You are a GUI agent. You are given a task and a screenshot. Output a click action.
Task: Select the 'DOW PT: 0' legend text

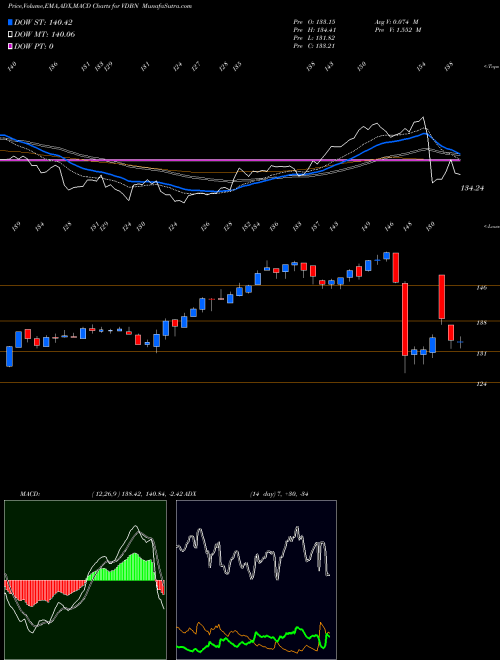coord(34,46)
